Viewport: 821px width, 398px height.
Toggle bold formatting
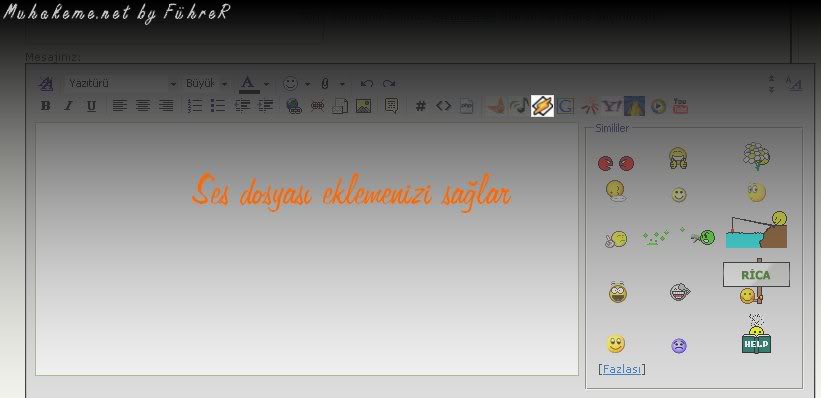pos(46,106)
